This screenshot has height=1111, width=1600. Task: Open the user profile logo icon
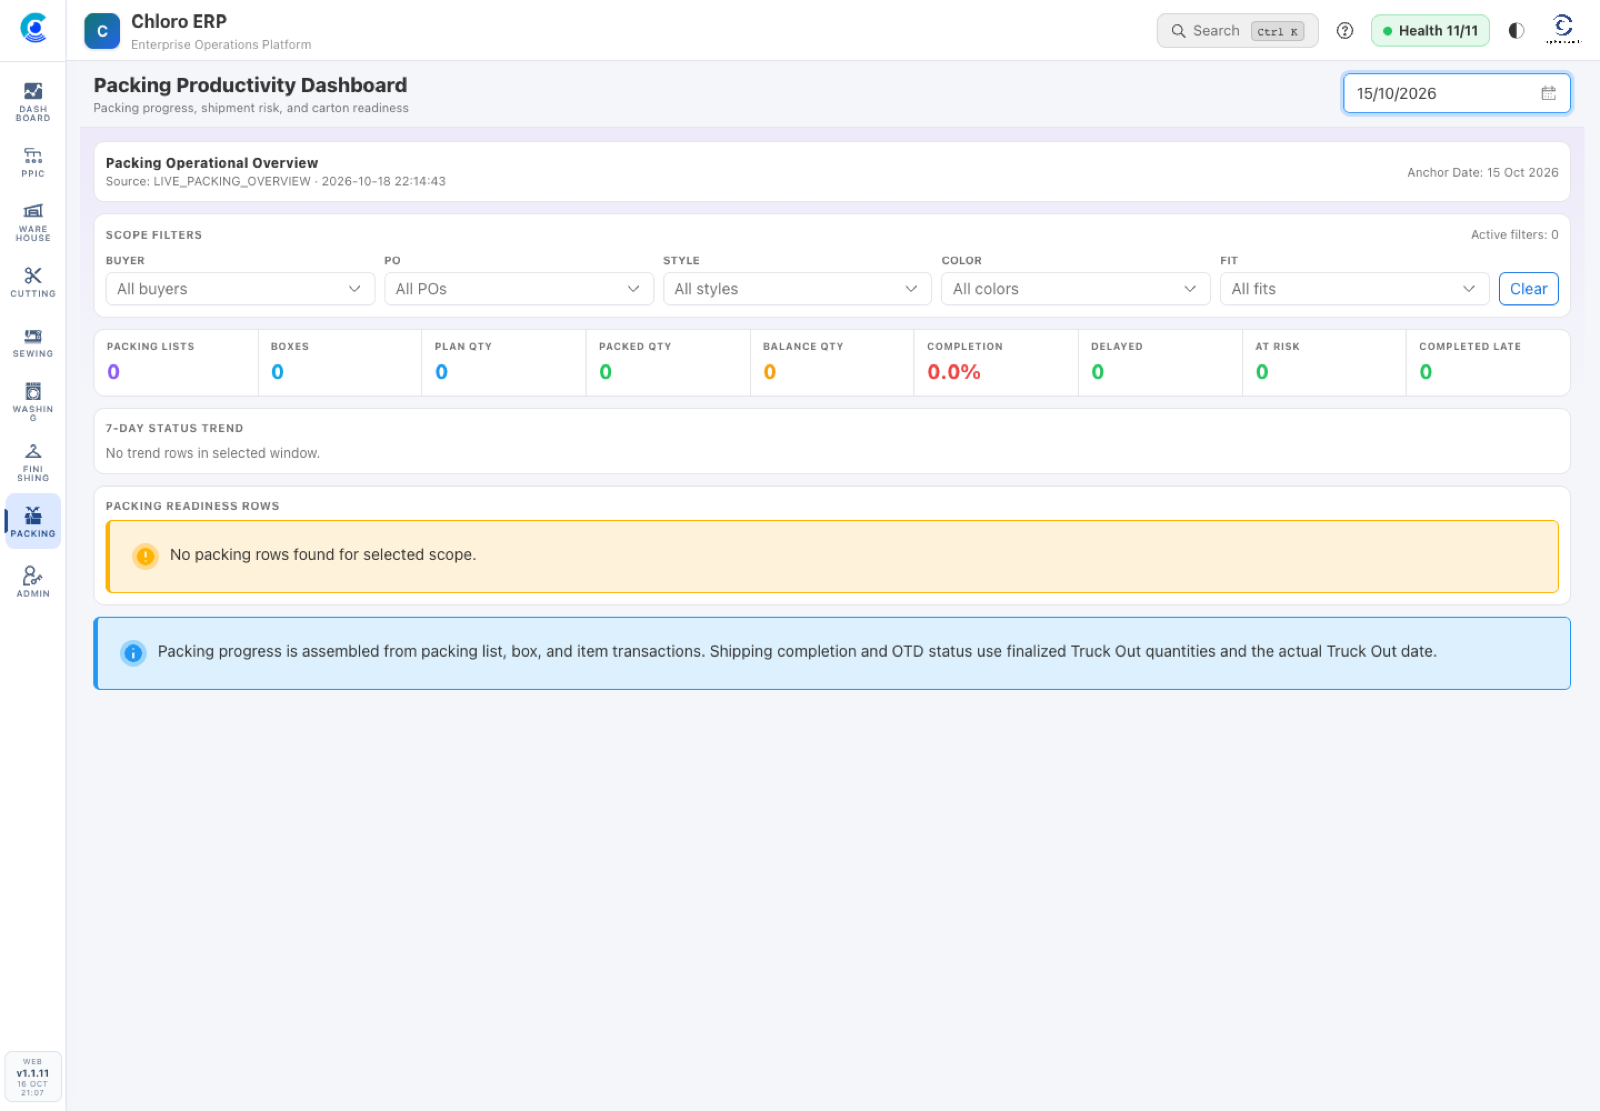1563,29
